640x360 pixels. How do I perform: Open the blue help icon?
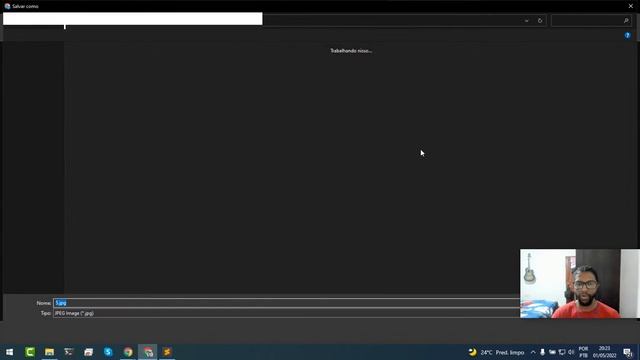[627, 36]
